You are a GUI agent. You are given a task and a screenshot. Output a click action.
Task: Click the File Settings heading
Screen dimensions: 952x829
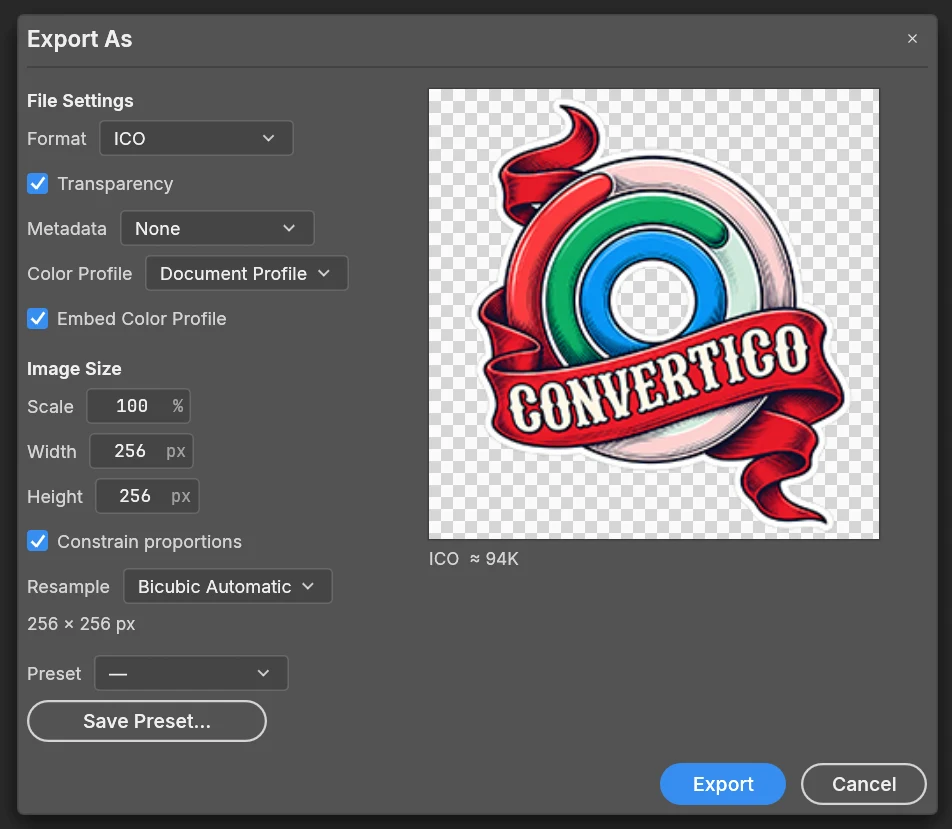coord(80,101)
